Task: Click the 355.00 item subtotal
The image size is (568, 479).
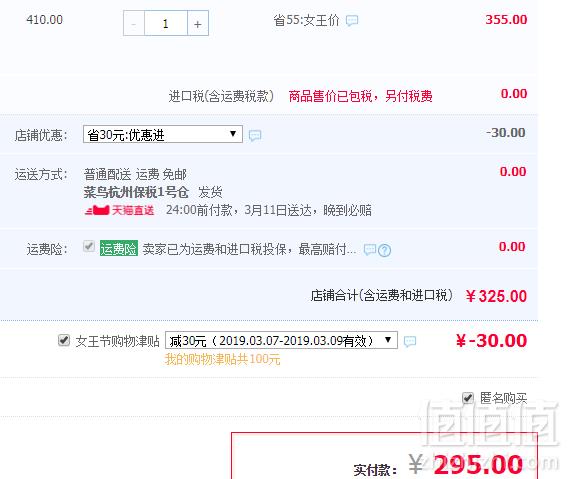Action: [x=506, y=20]
